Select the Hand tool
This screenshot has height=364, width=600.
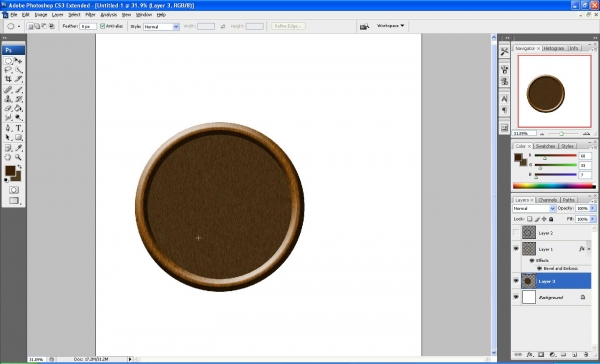point(8,157)
